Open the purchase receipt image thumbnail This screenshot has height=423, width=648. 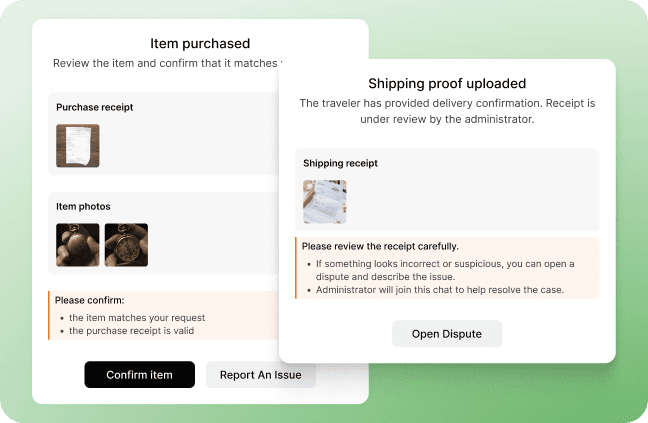pyautogui.click(x=78, y=146)
